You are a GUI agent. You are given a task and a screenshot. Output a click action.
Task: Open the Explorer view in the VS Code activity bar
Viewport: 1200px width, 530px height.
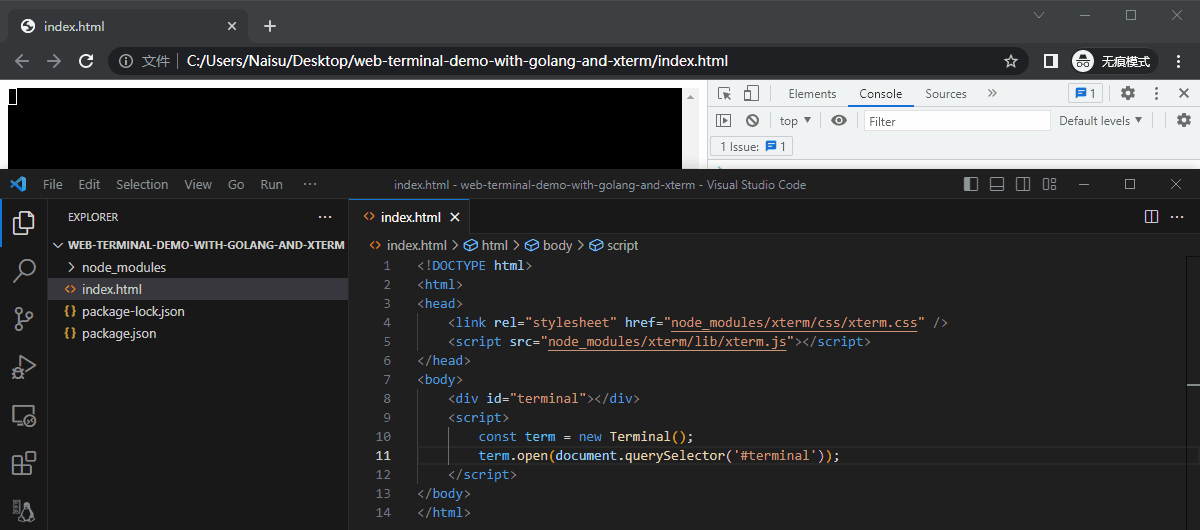(x=24, y=223)
